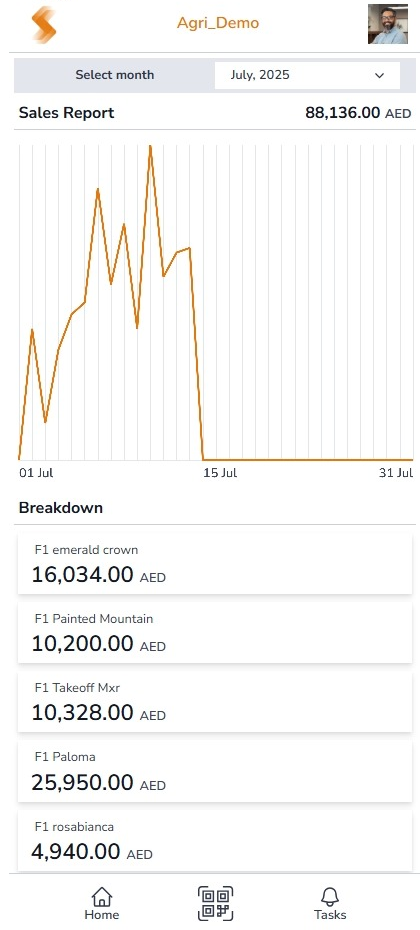Select the Agri_Demo title
Image resolution: width=420 pixels, height=930 pixels.
coord(218,24)
